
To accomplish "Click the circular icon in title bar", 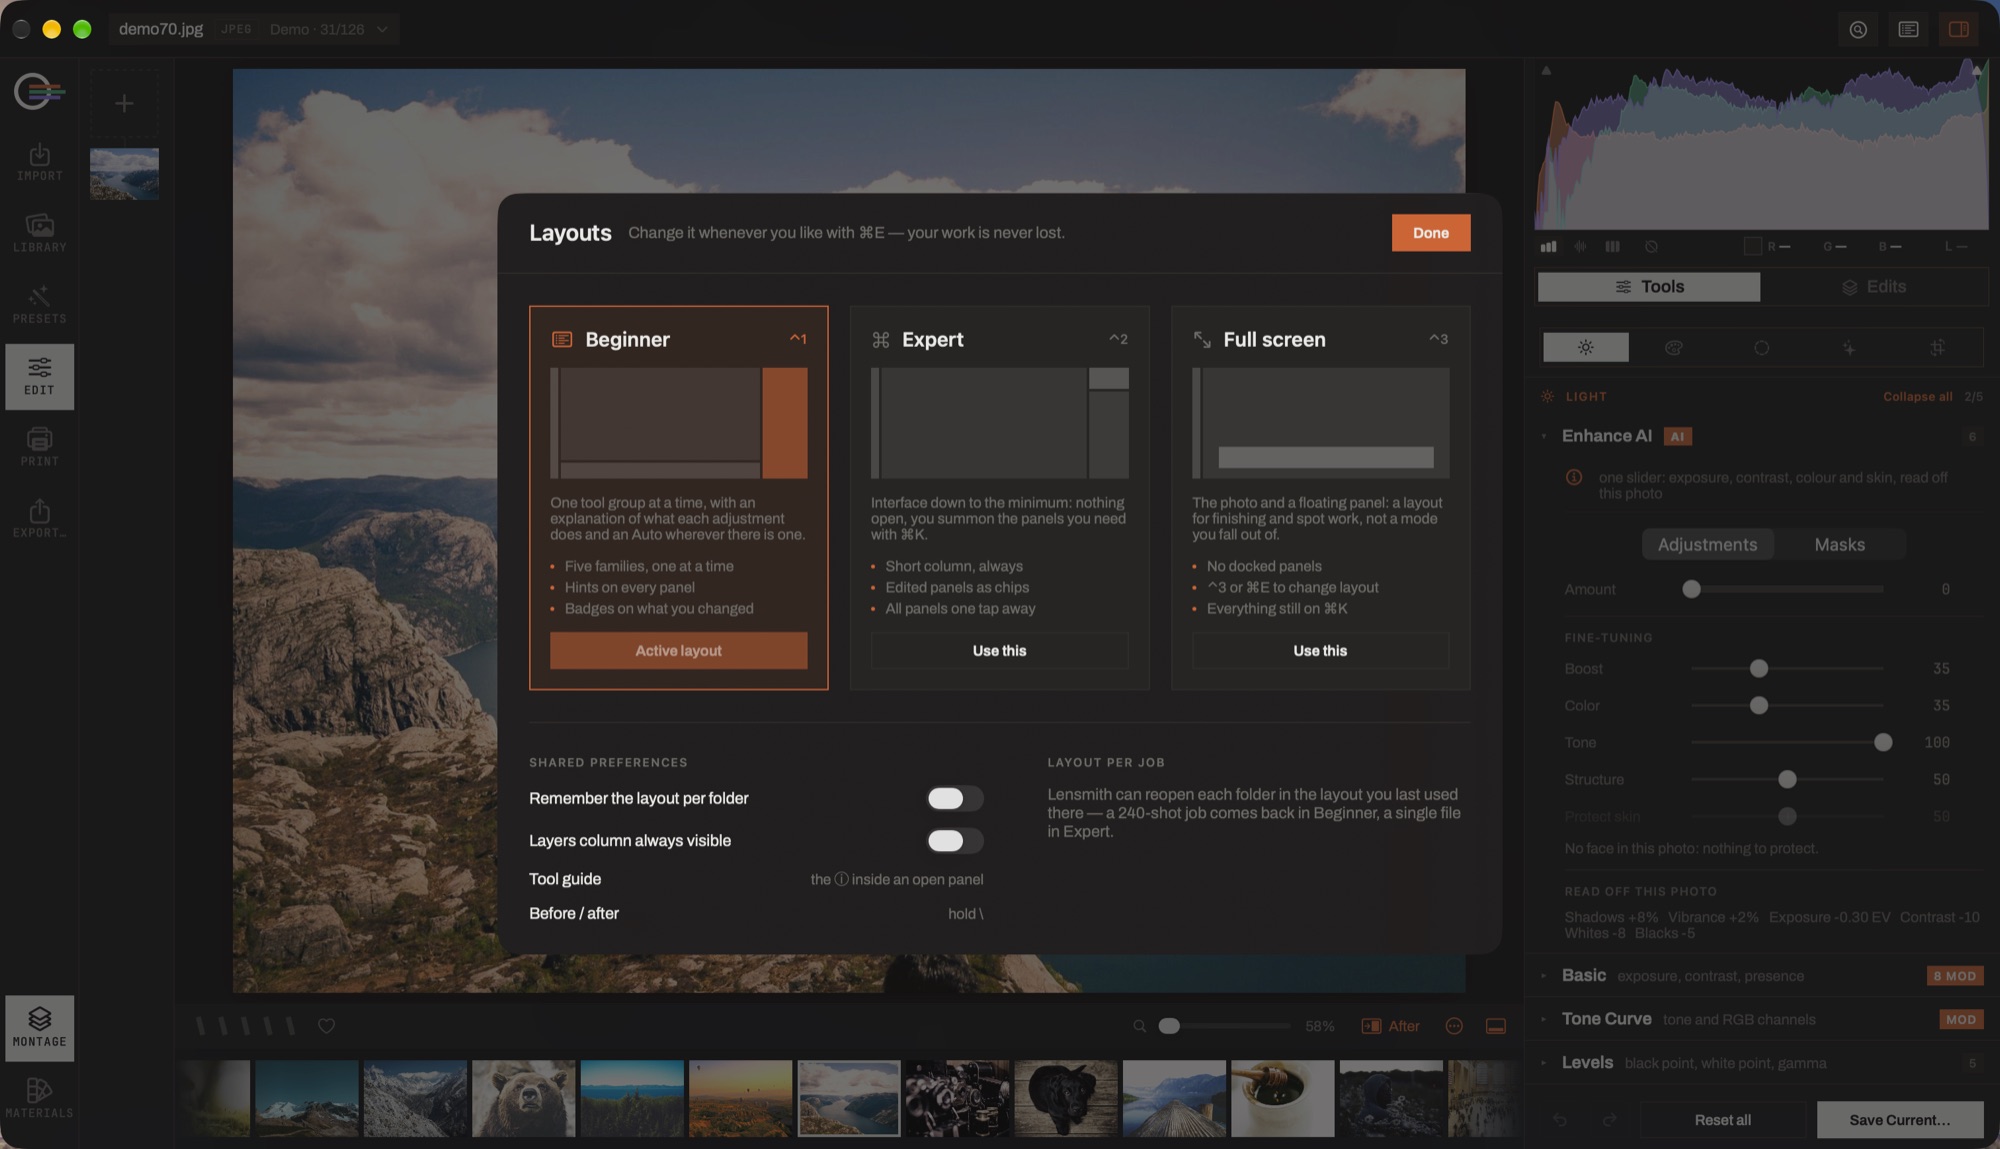I will click(1858, 29).
